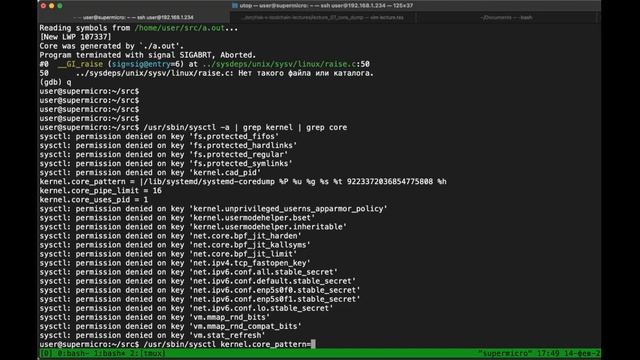Viewport: 640px width, 360px height.
Task: Select the ~/Documents bash terminal tab
Action: click(507, 18)
